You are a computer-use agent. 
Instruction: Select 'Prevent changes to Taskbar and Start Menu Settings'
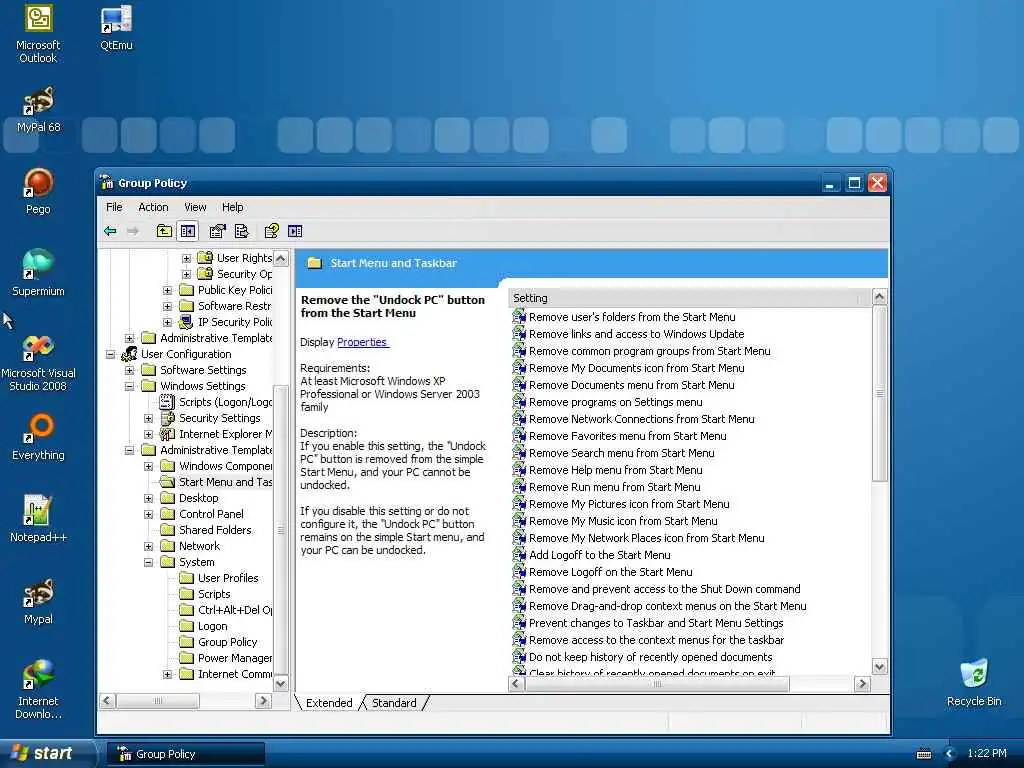[x=656, y=623]
